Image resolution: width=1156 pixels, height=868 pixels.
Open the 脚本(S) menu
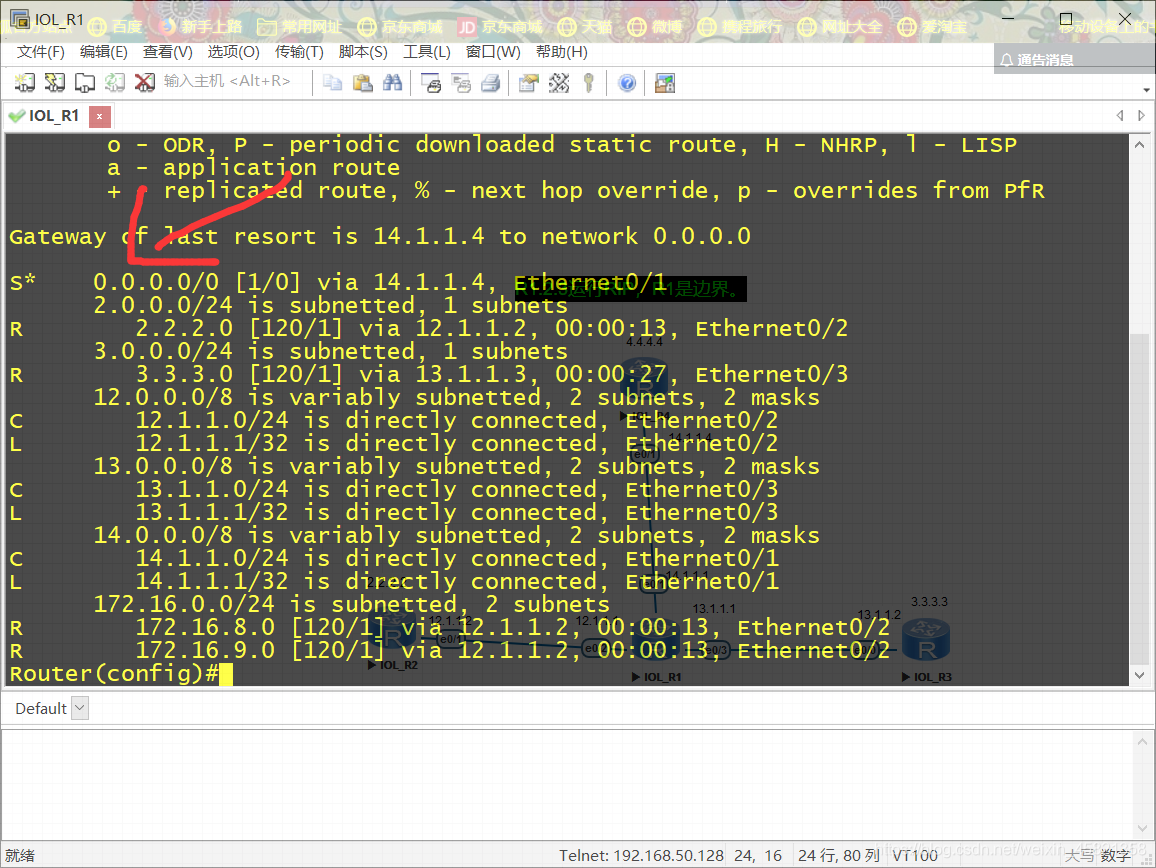pyautogui.click(x=363, y=52)
